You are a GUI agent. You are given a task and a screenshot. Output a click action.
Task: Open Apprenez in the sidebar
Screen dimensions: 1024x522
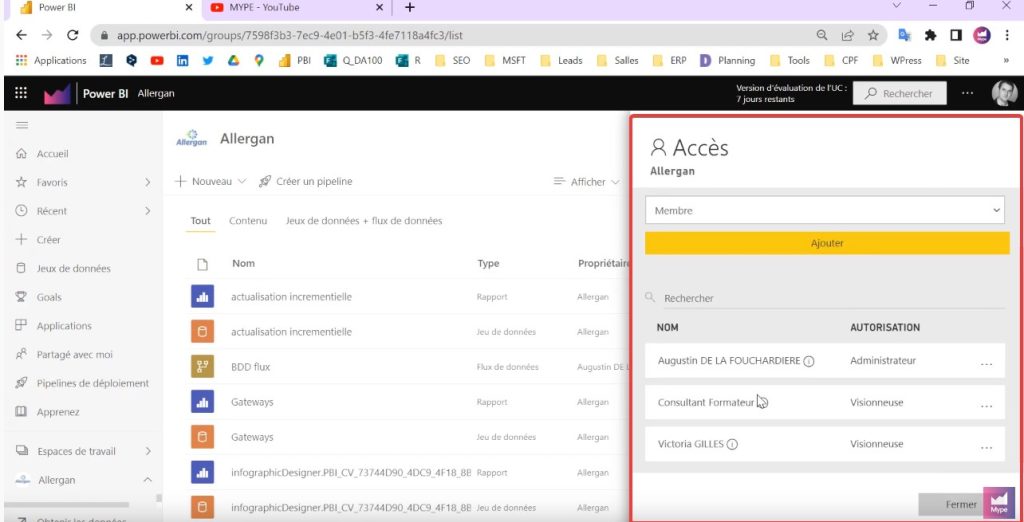[57, 412]
